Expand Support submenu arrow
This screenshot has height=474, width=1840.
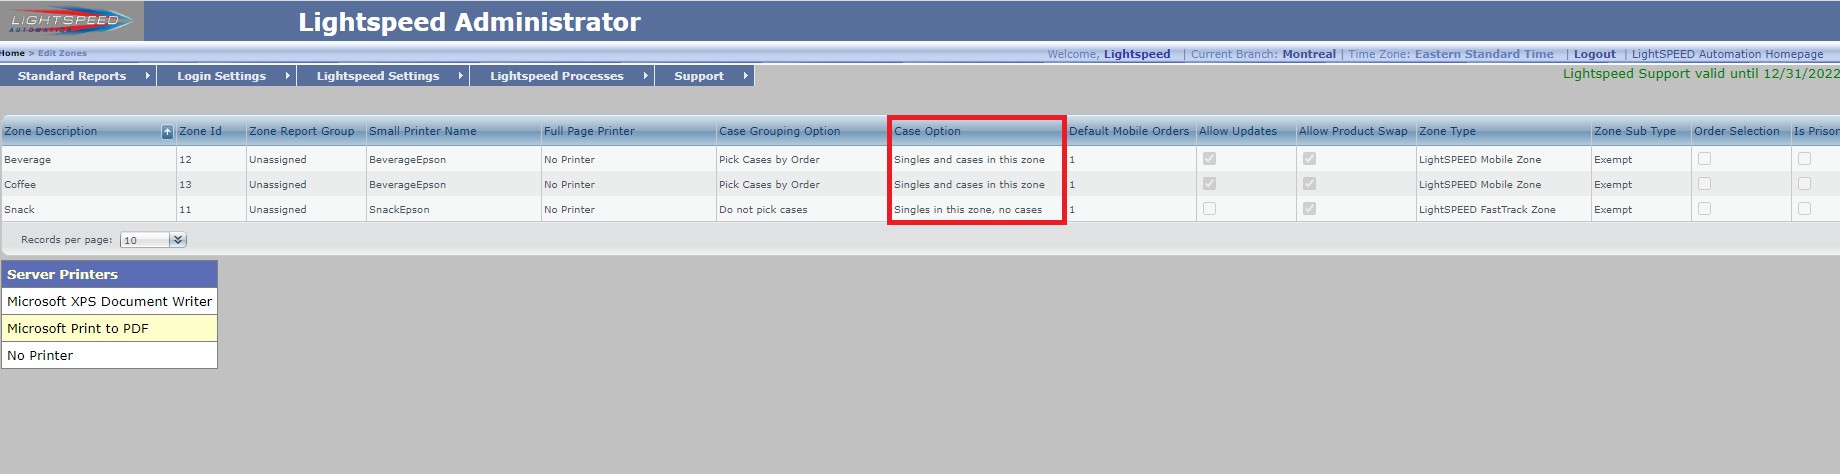(x=745, y=76)
